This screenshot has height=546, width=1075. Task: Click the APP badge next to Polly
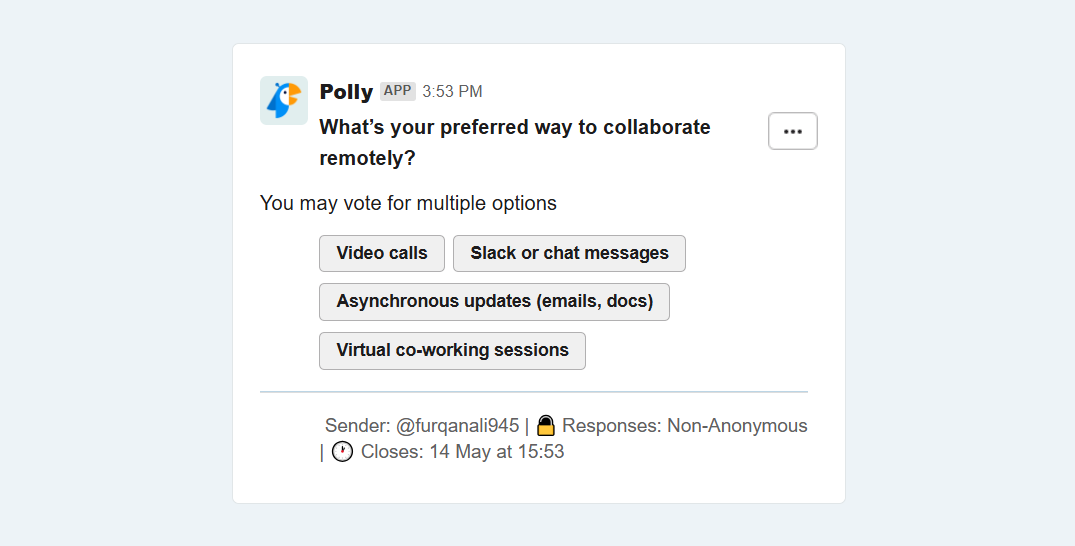tap(398, 91)
